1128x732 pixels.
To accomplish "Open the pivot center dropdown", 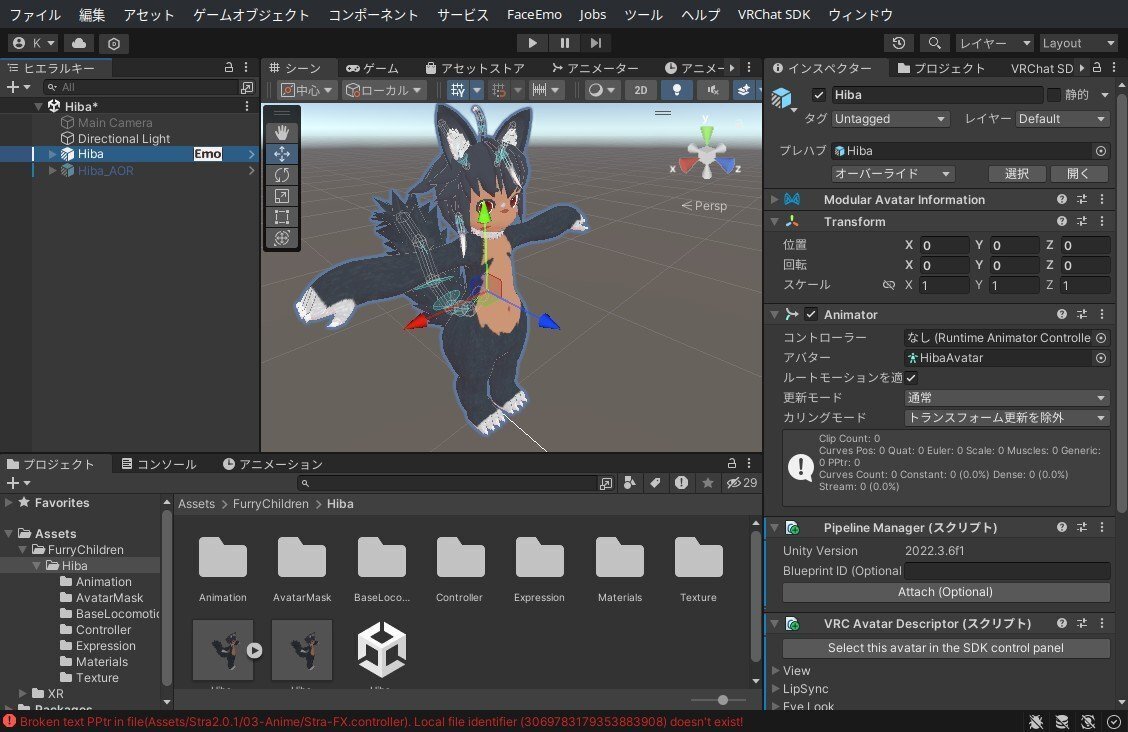I will point(306,90).
